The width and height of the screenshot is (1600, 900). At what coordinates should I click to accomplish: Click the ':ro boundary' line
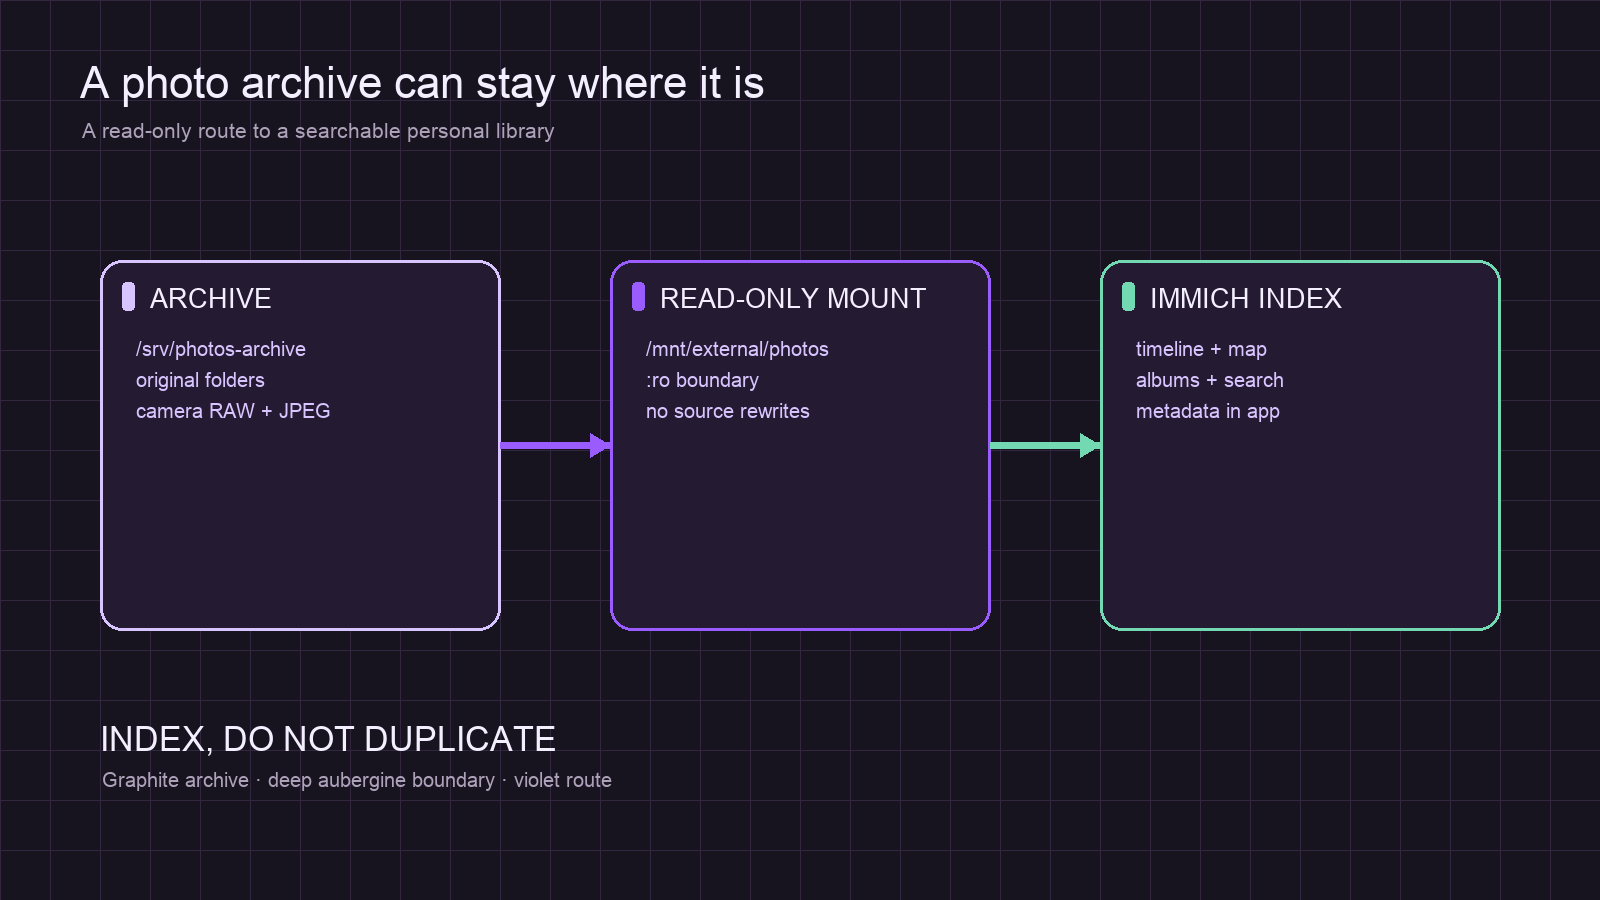click(702, 380)
